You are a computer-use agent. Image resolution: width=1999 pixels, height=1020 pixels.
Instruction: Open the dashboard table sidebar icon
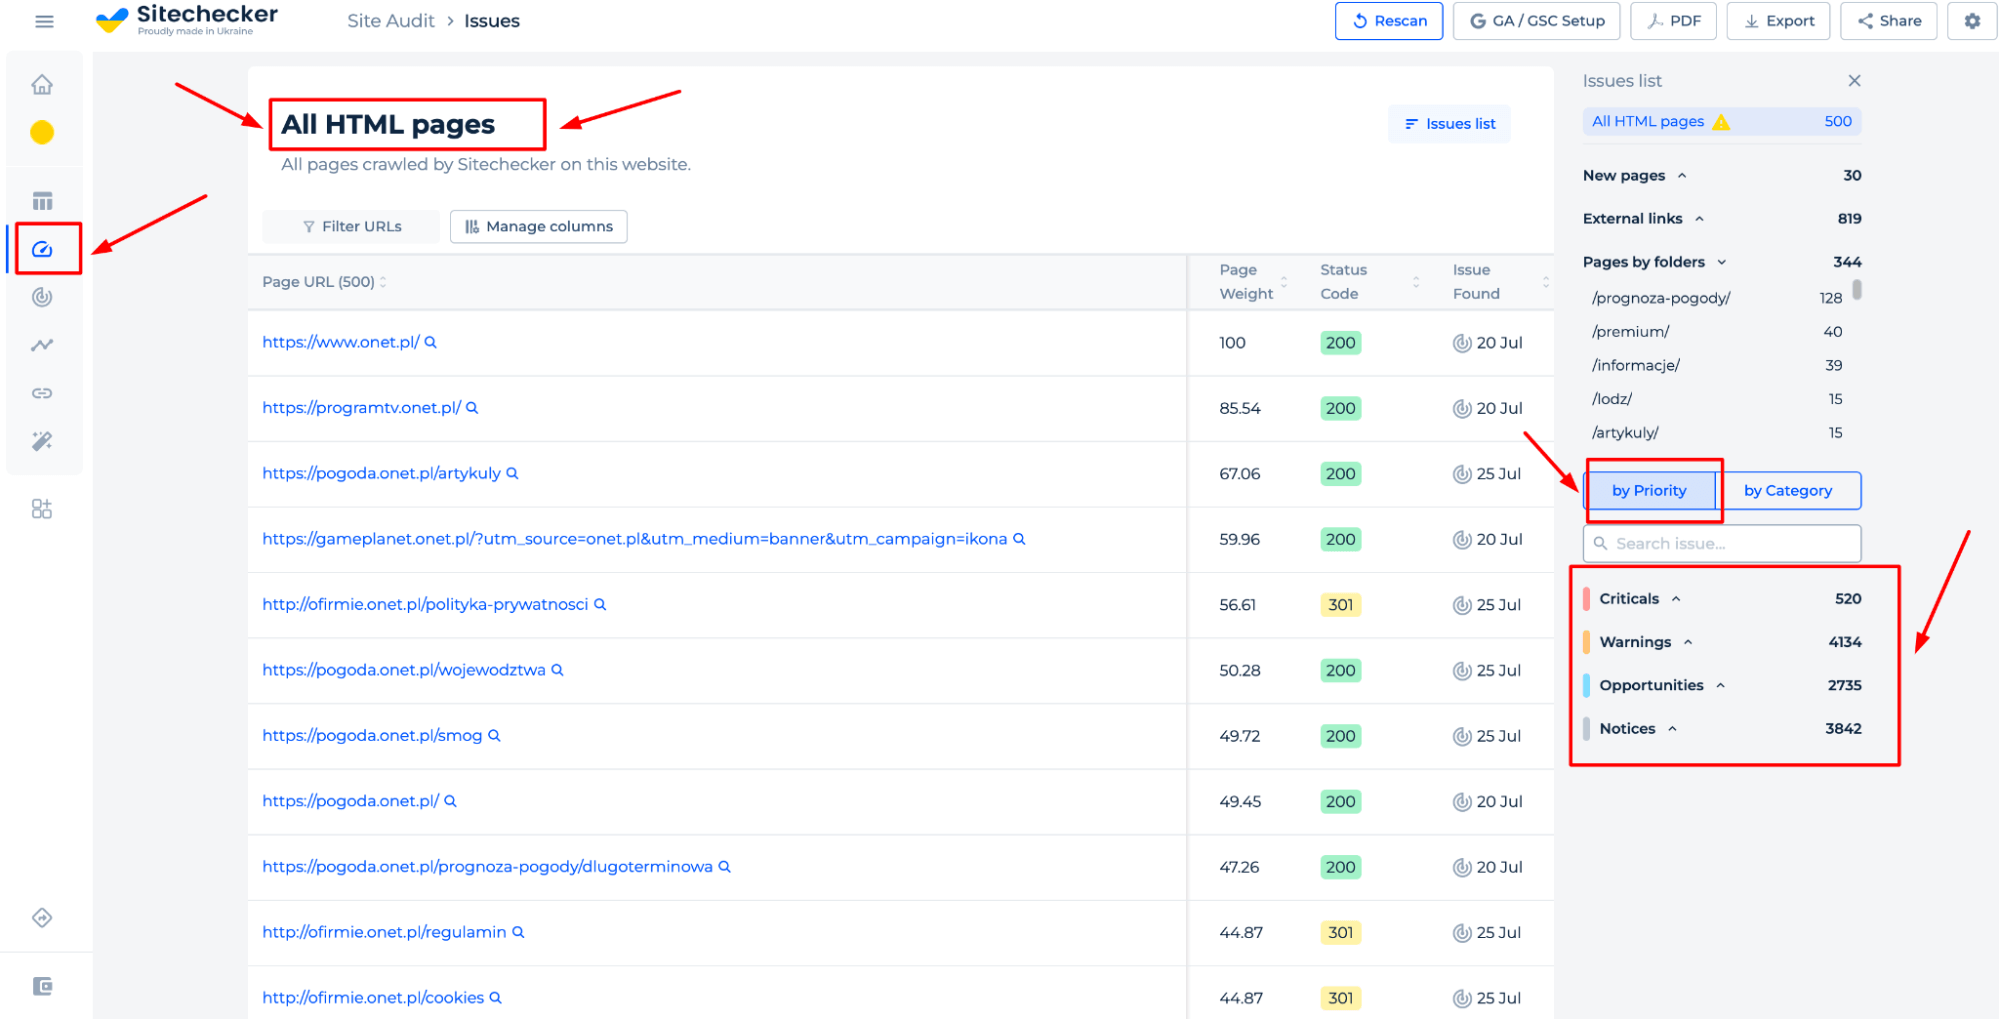click(x=42, y=201)
